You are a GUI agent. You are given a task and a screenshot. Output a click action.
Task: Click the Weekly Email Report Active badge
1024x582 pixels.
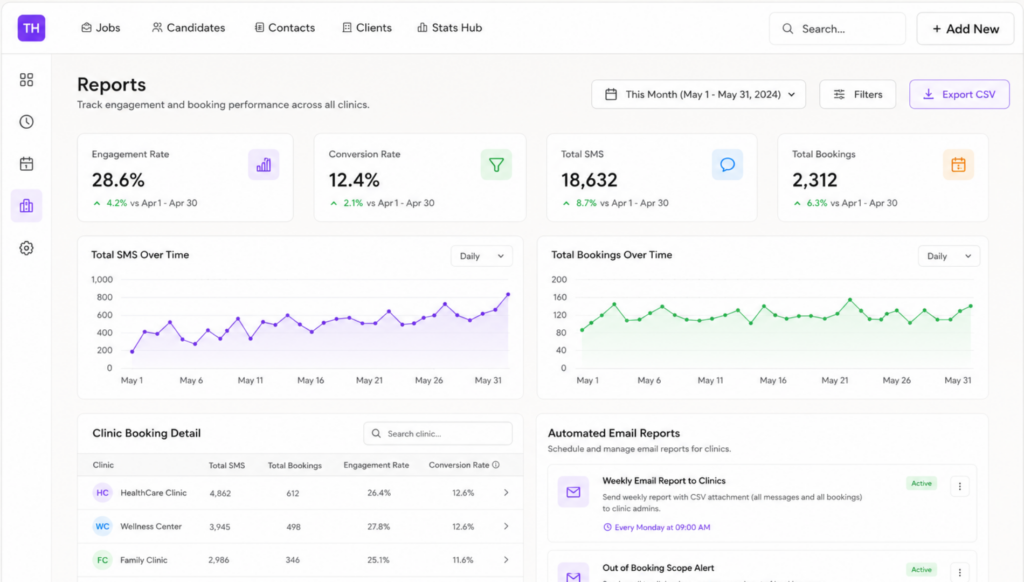click(921, 483)
